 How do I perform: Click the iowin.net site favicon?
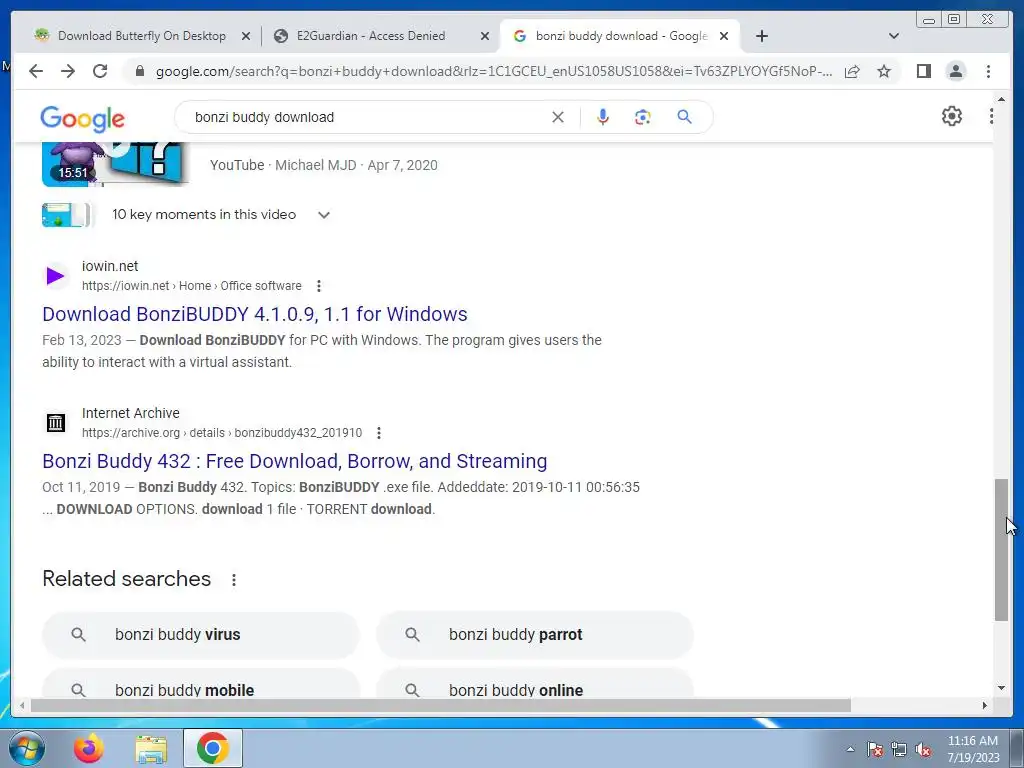click(56, 276)
